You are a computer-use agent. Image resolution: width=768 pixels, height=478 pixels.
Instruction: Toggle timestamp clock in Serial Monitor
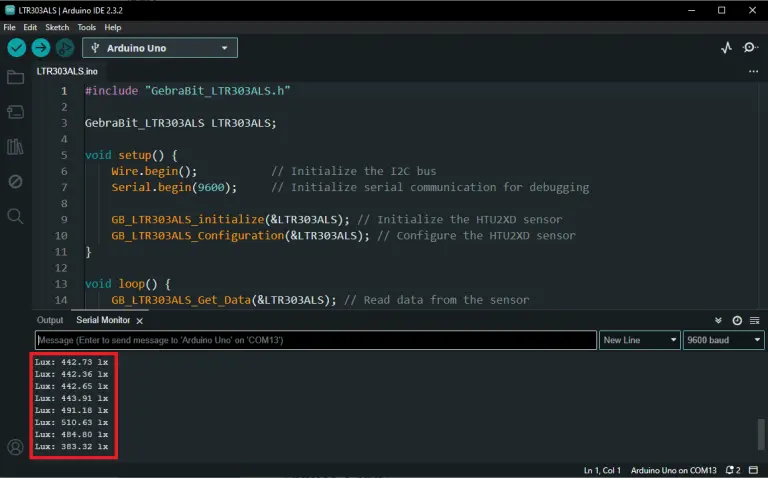coord(737,320)
